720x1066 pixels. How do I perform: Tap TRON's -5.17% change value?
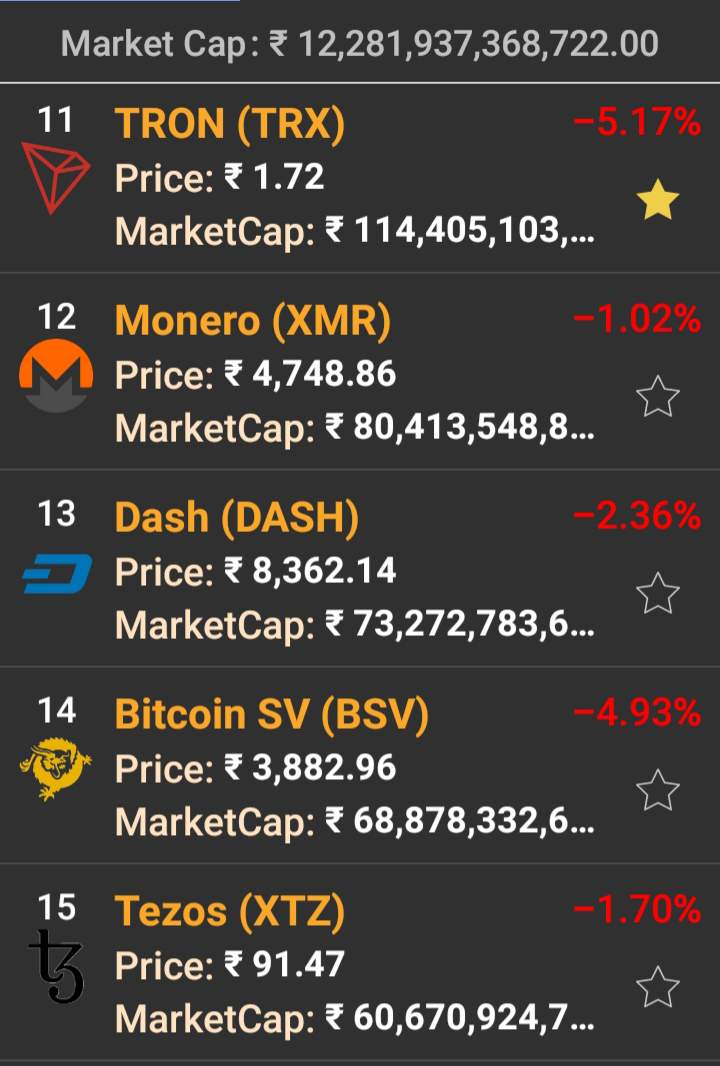[x=637, y=123]
